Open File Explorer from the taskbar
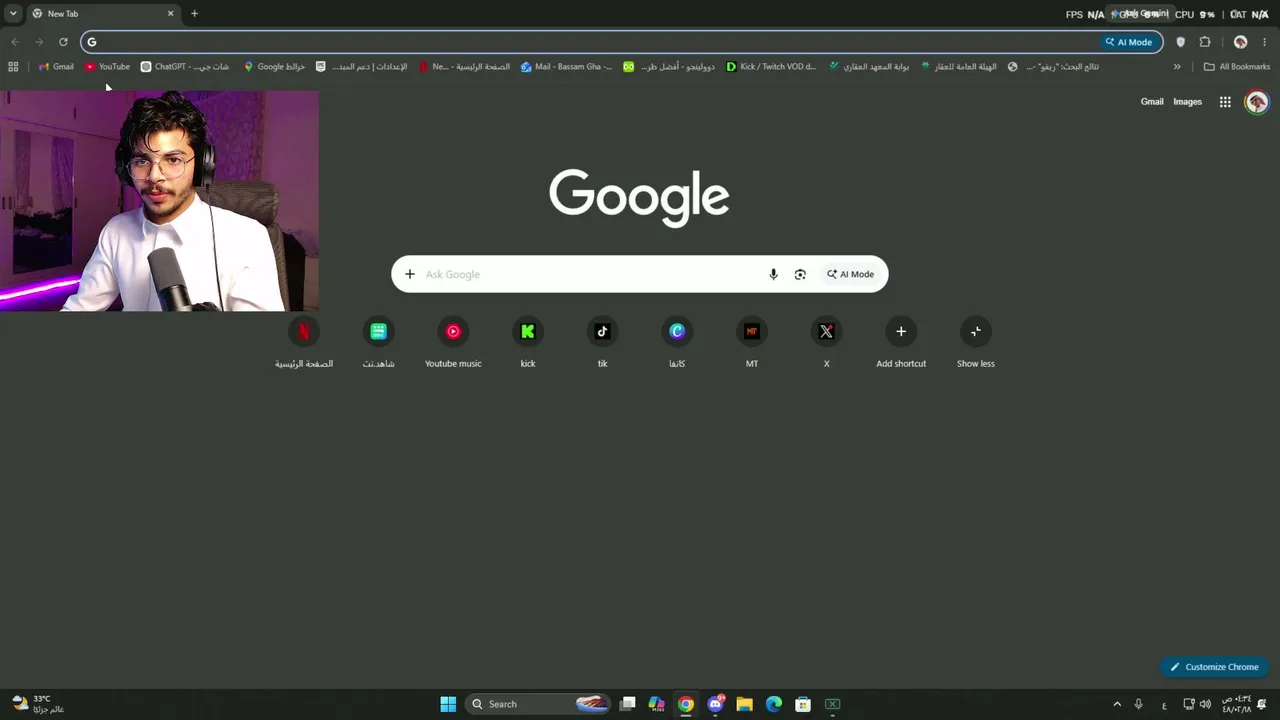 click(x=744, y=704)
